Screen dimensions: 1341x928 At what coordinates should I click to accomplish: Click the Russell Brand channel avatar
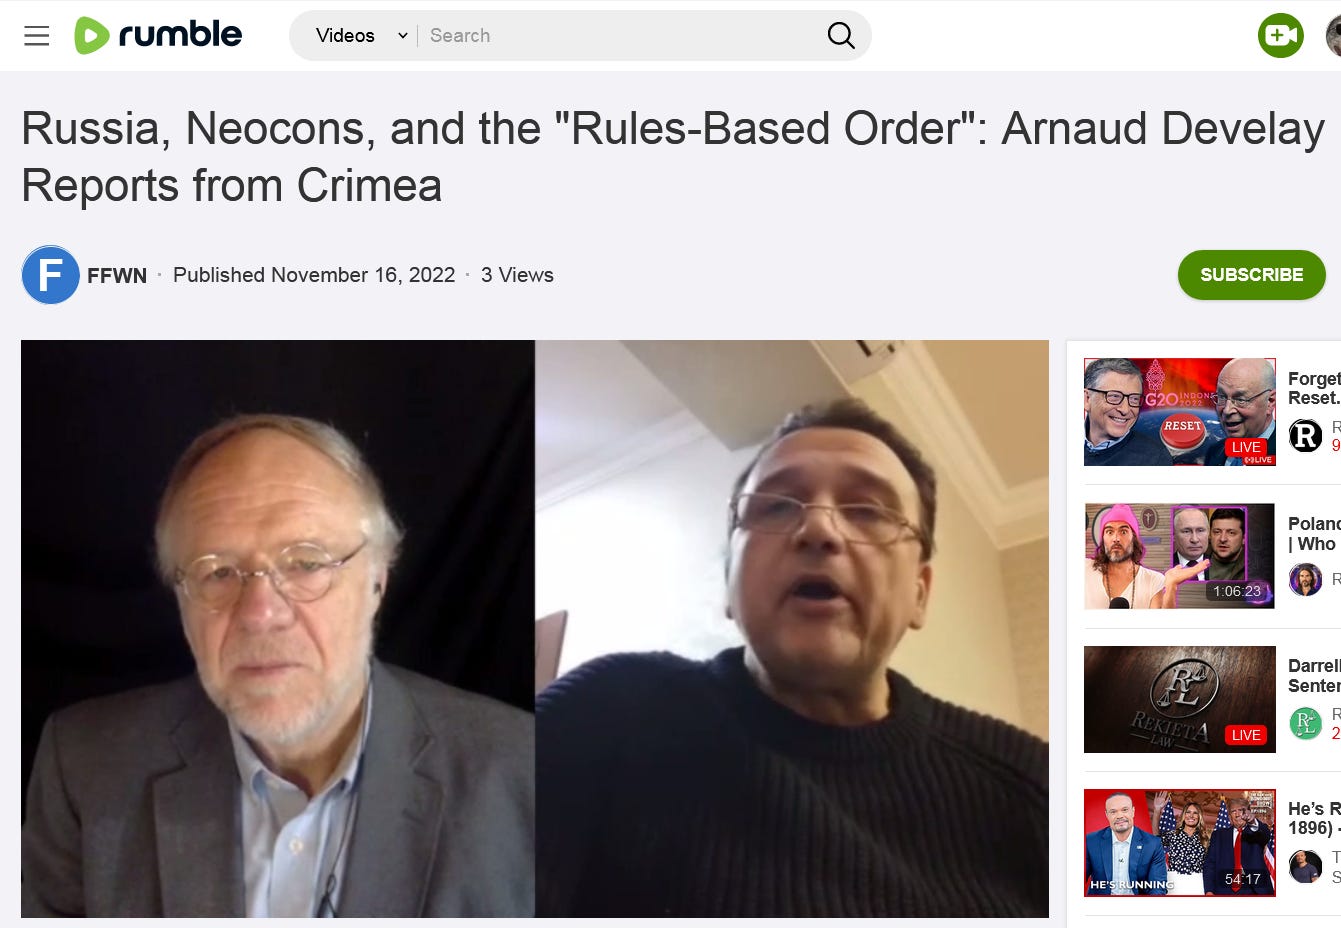(x=1305, y=579)
